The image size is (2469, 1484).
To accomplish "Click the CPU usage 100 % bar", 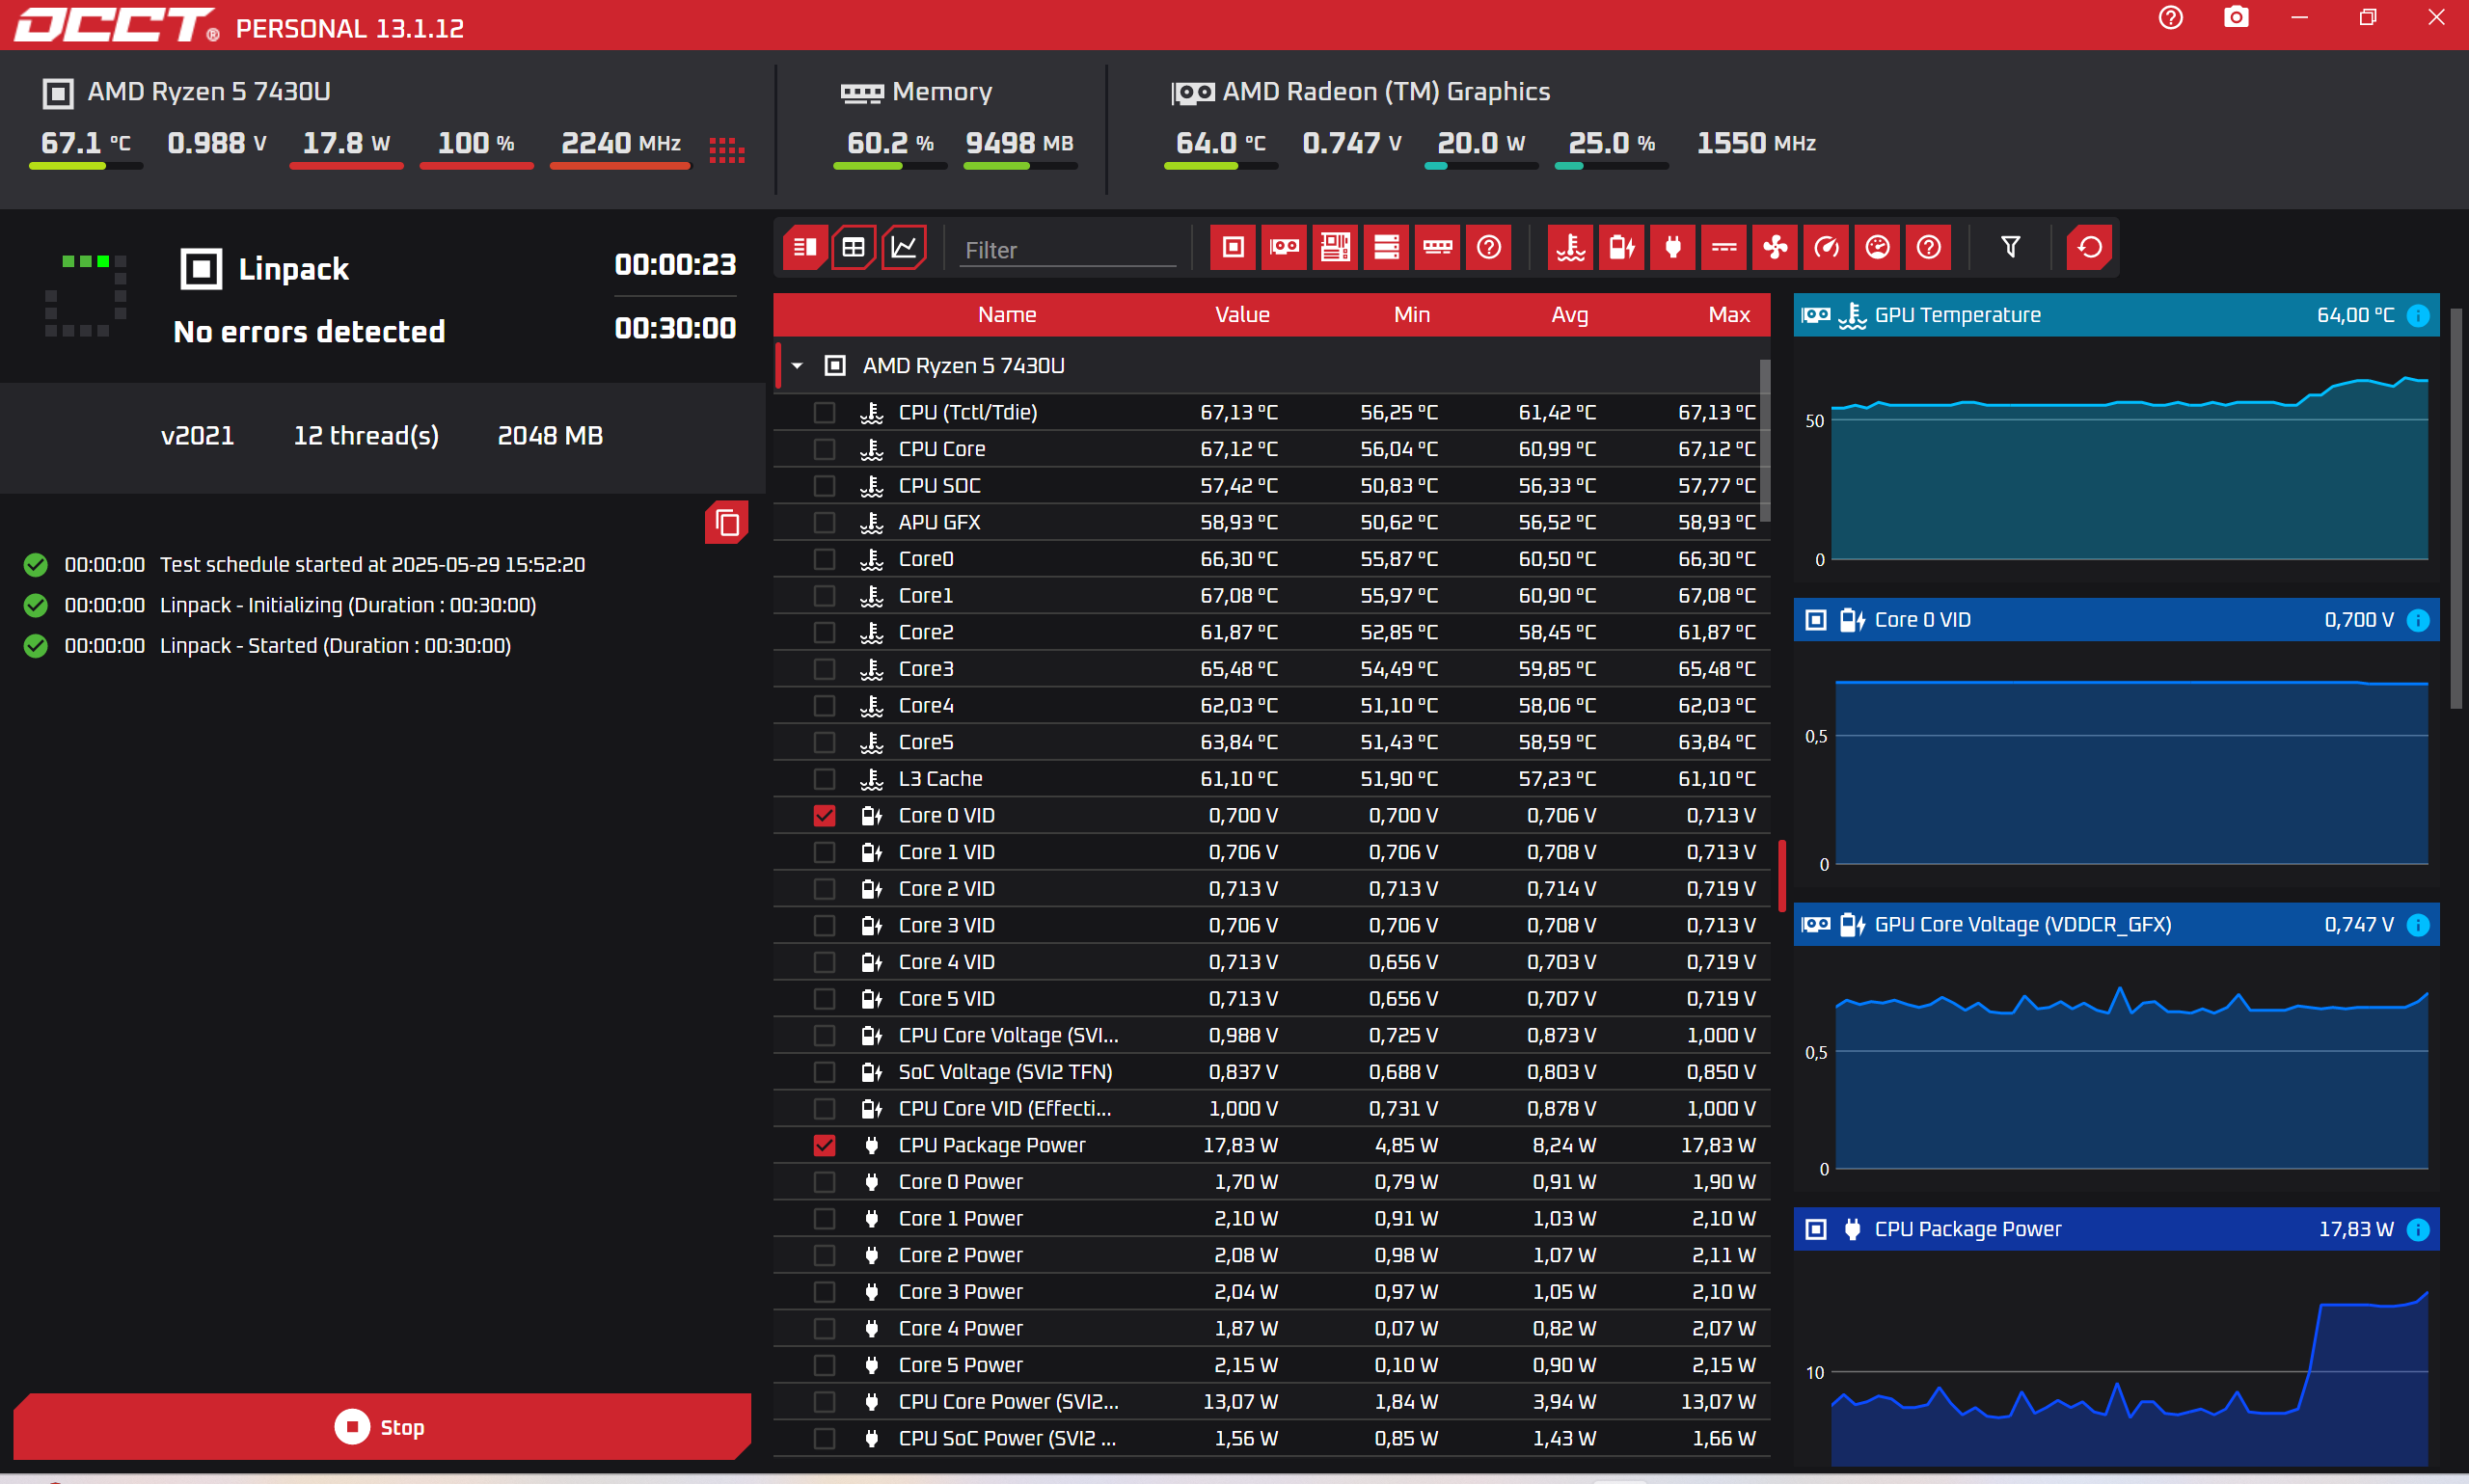I will (x=476, y=166).
